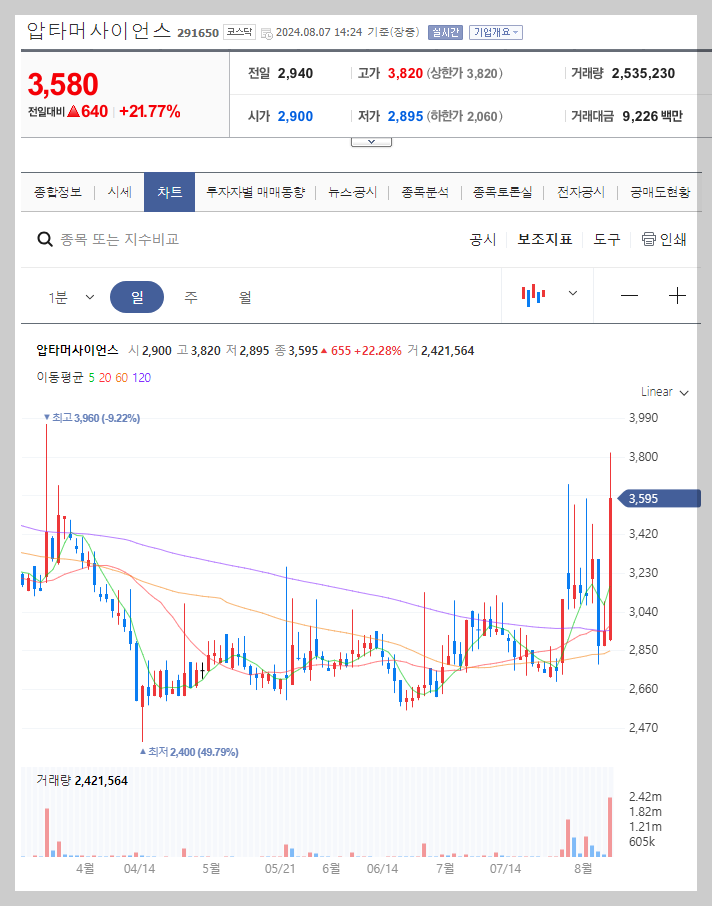Open the 공매도현황 tab
Image resolution: width=712 pixels, height=906 pixels.
(660, 192)
